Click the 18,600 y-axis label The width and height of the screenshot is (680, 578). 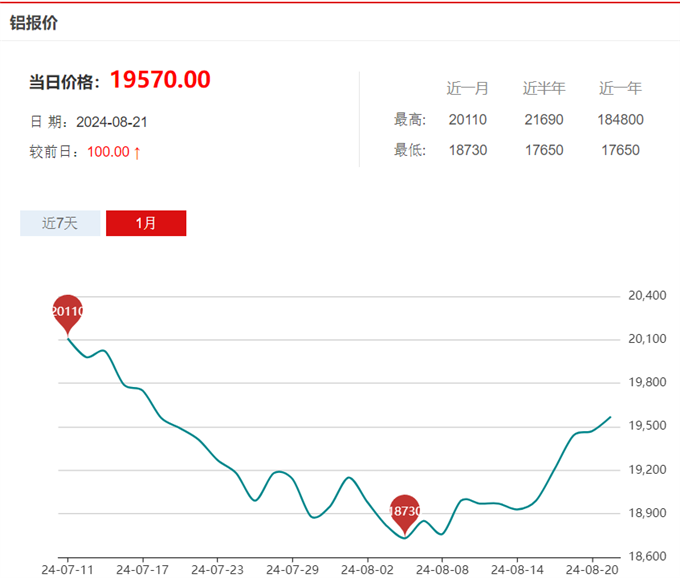click(647, 556)
